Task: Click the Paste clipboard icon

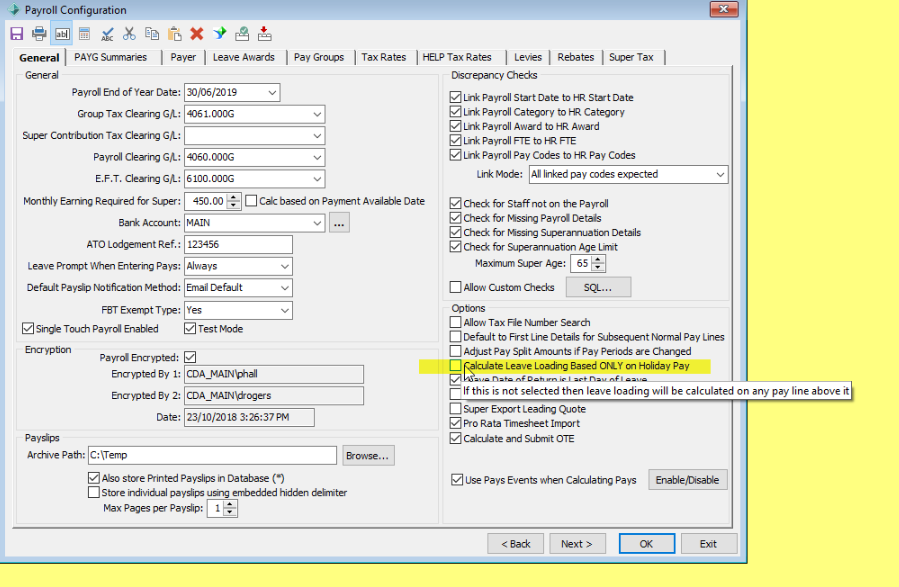Action: (x=174, y=34)
